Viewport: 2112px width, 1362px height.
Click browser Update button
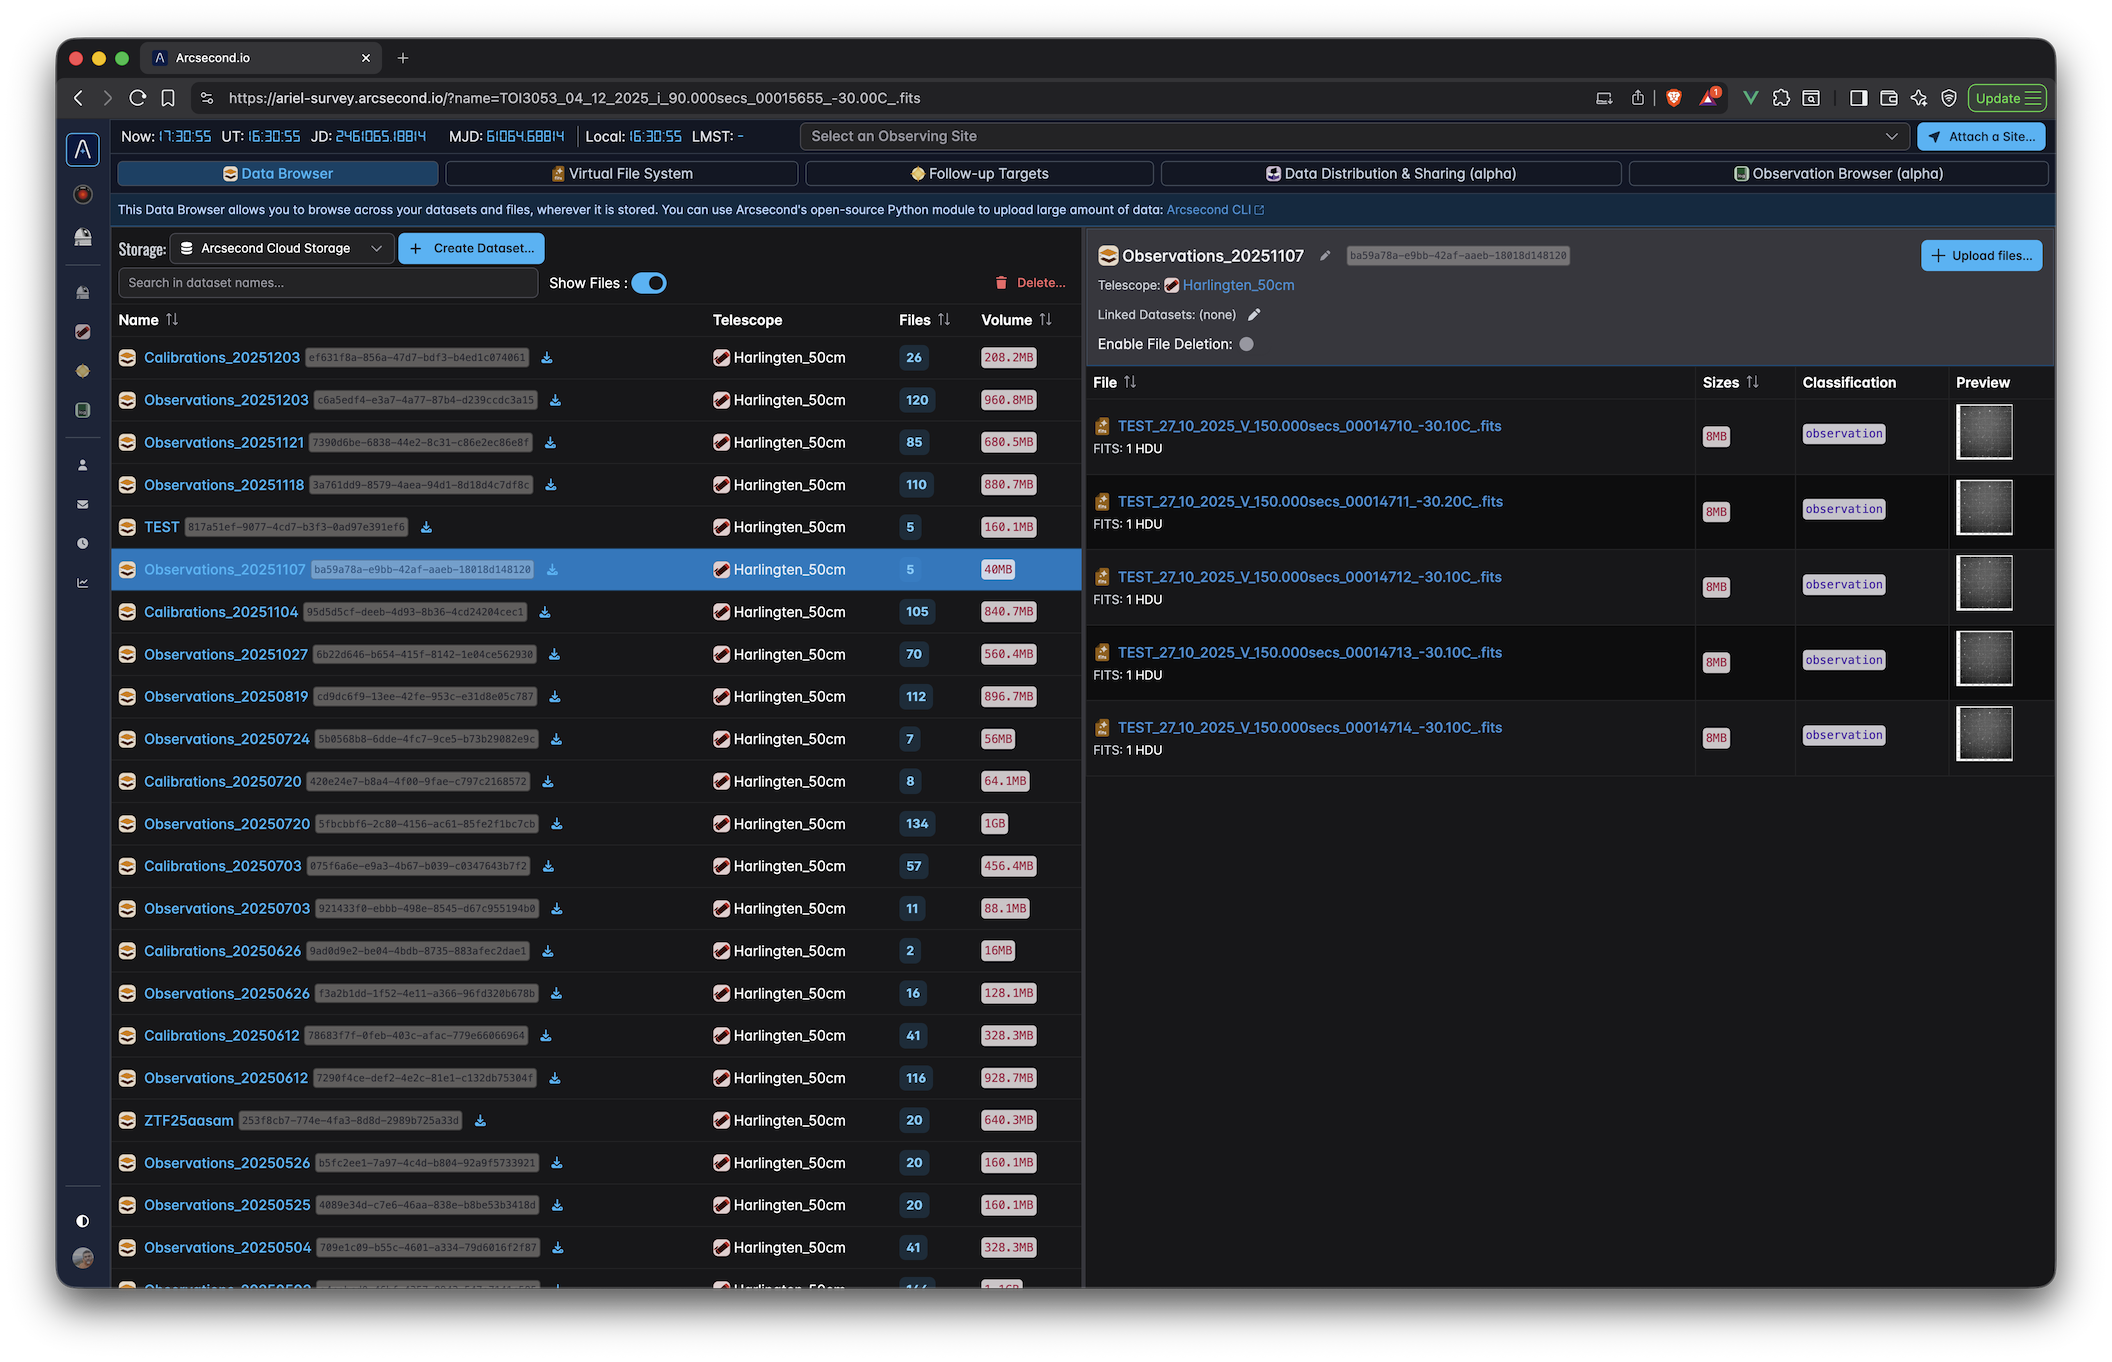(2008, 98)
